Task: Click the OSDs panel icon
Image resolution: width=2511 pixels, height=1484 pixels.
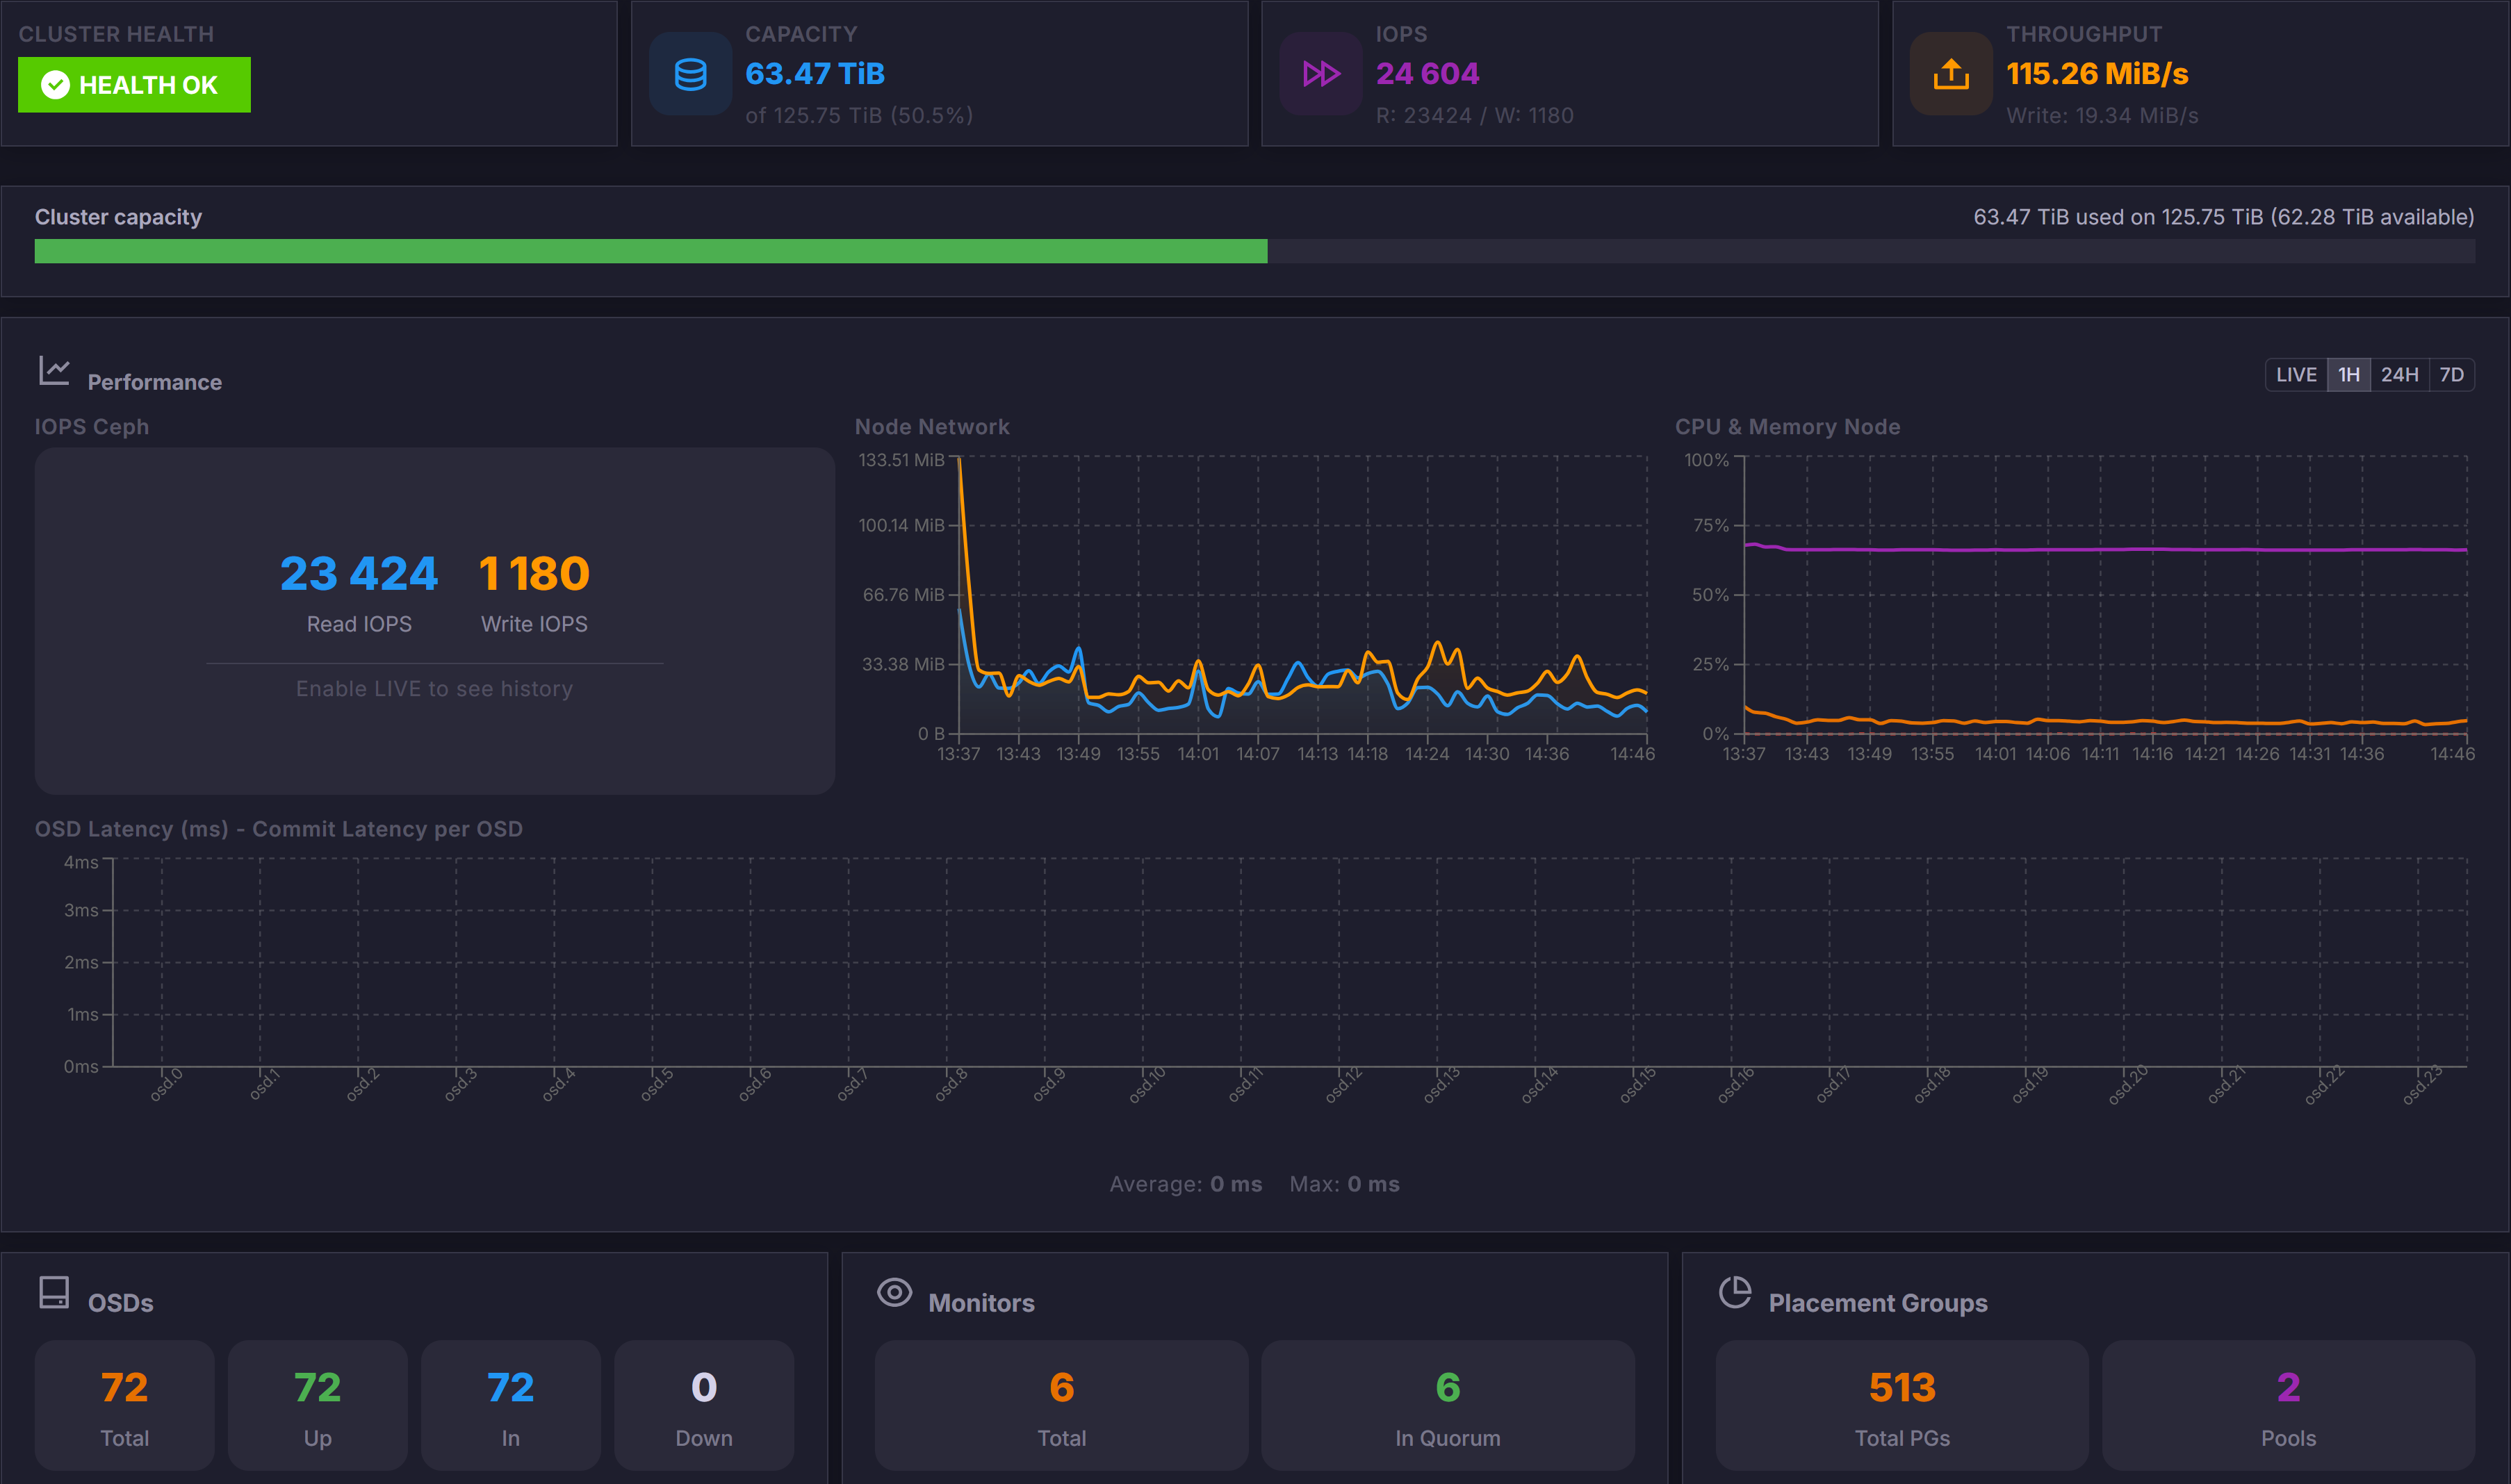Action: tap(55, 1292)
